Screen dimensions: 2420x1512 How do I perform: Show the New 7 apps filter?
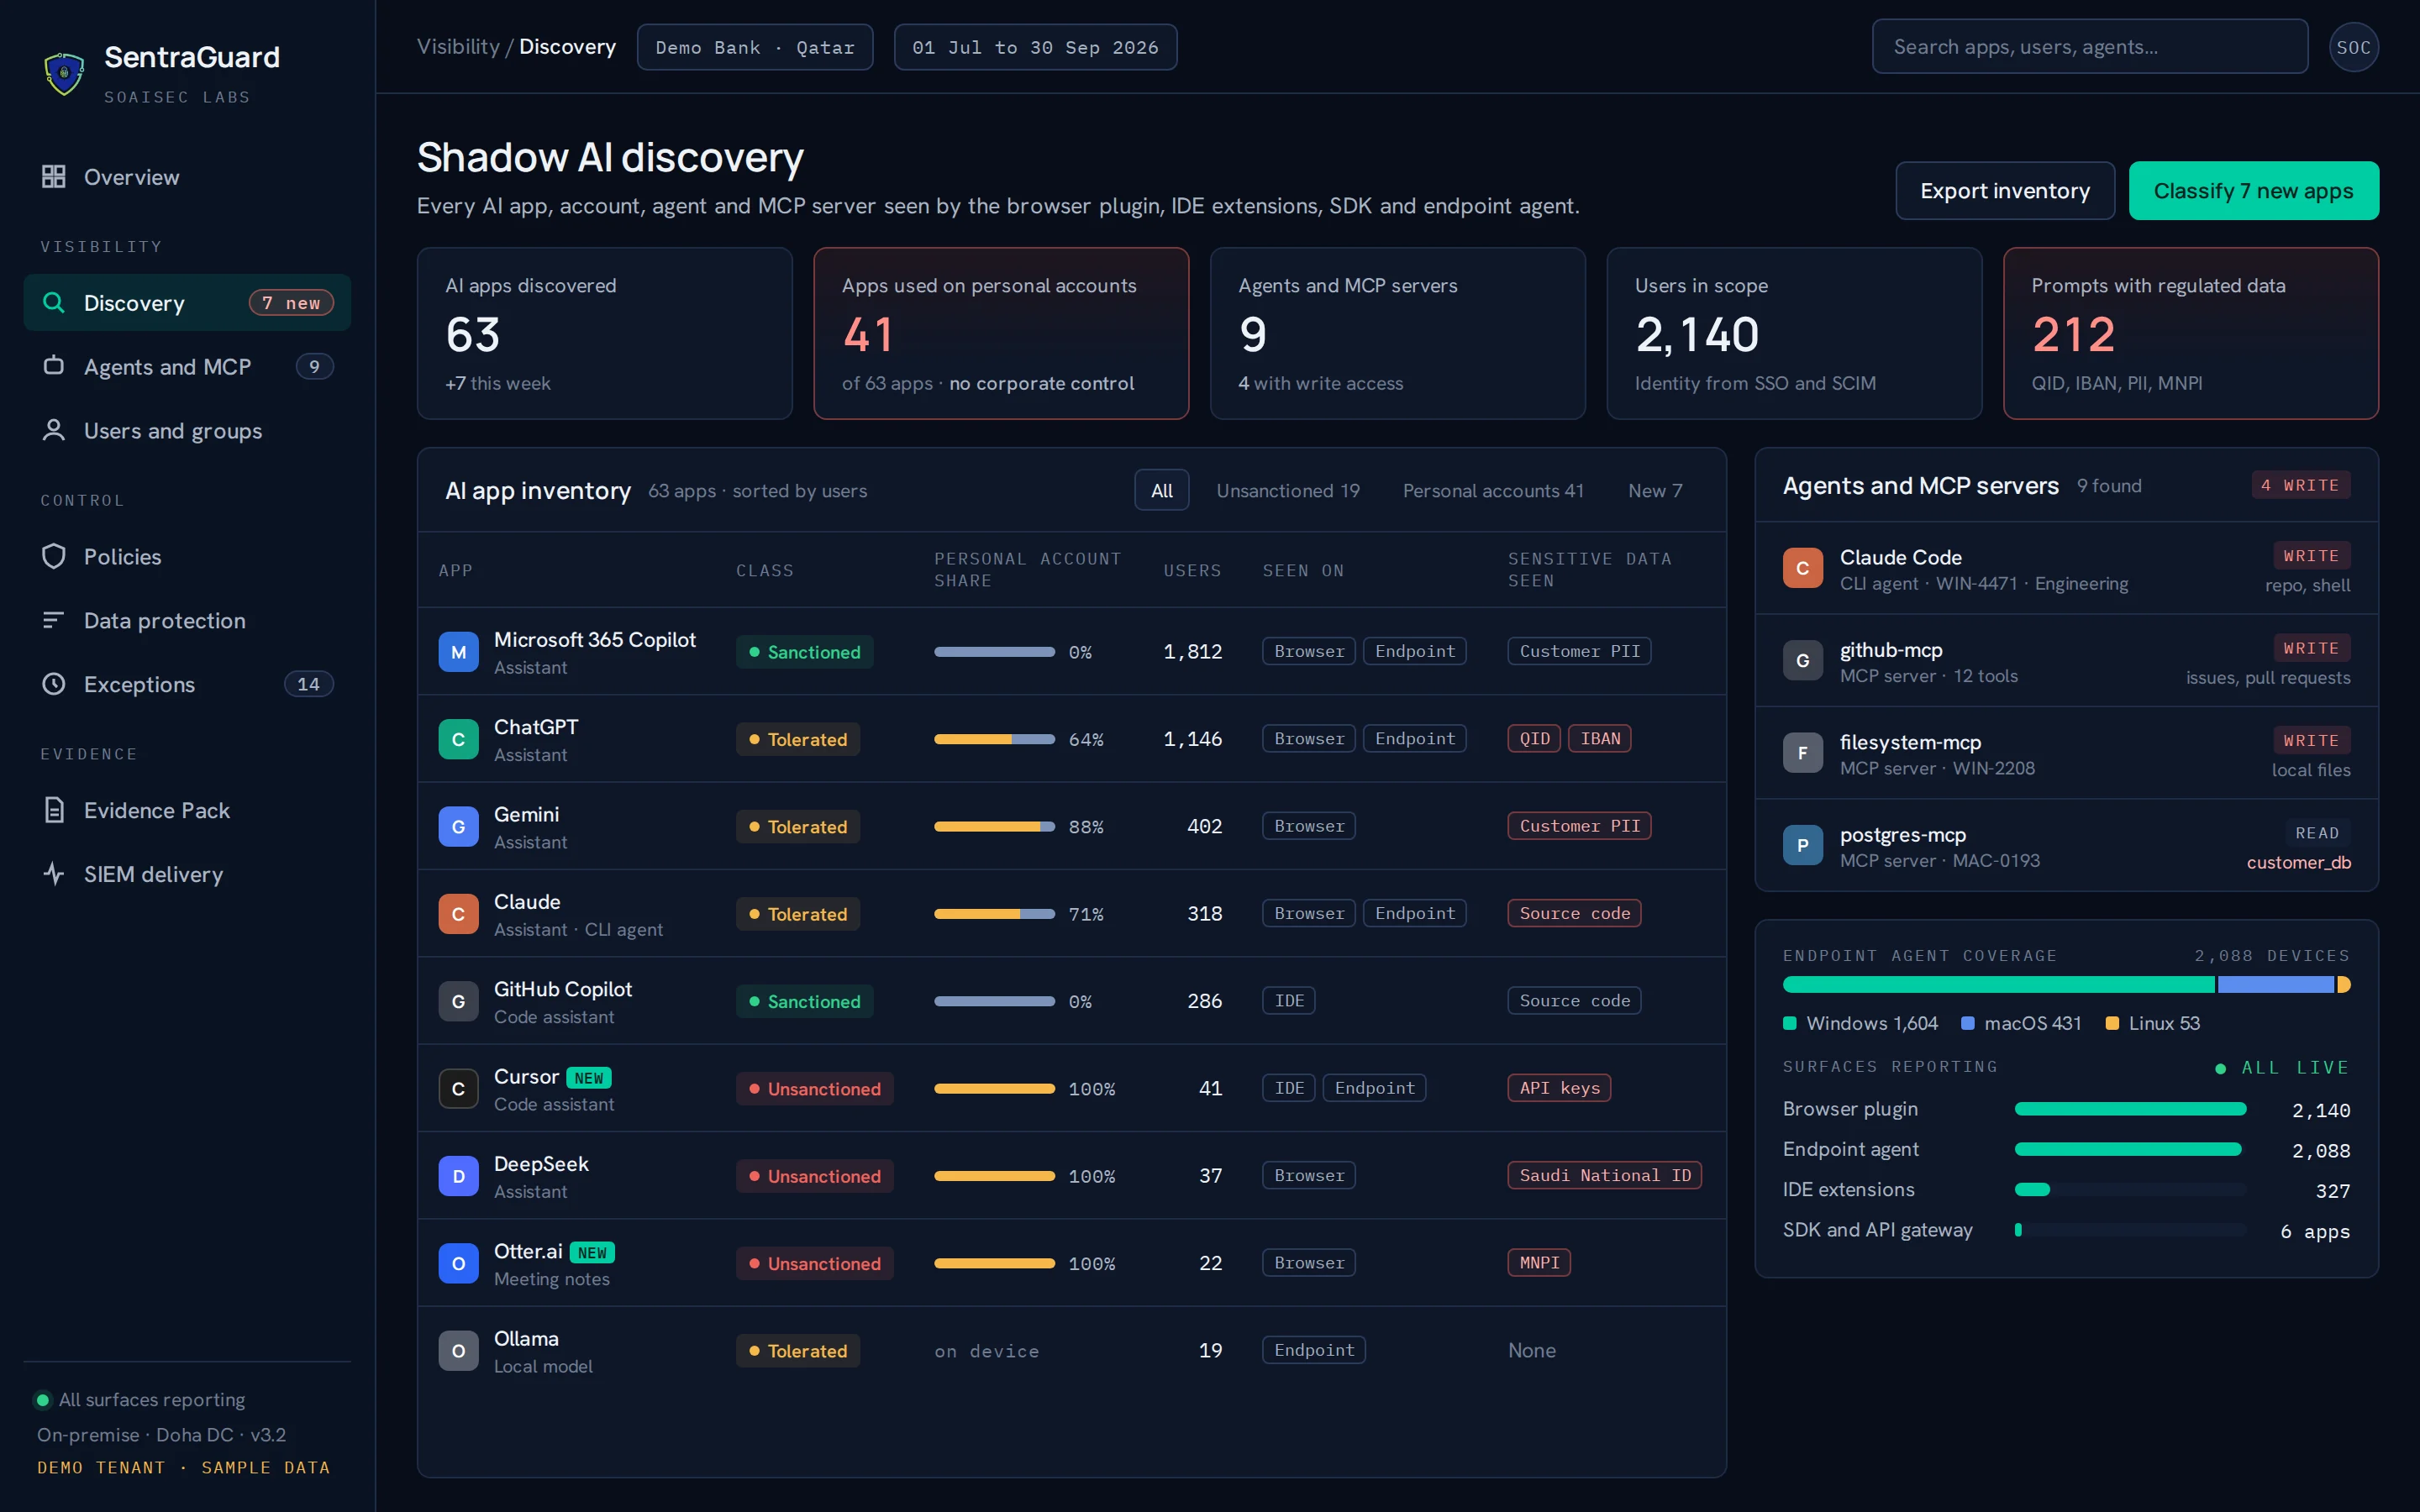1655,490
